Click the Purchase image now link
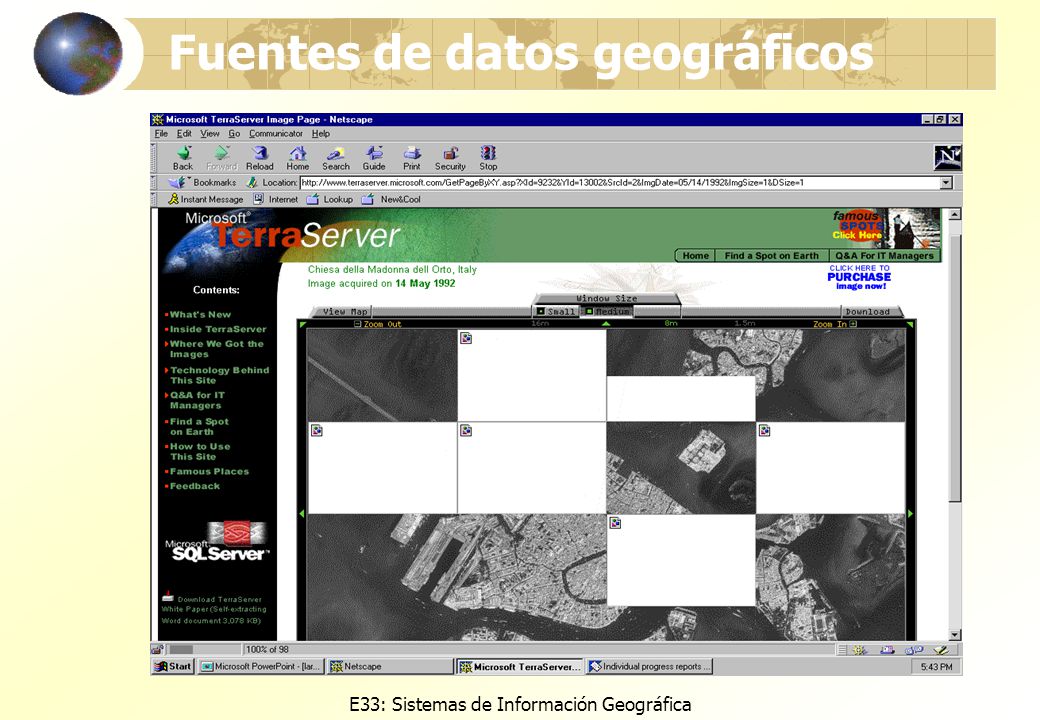The image size is (1040, 720). pyautogui.click(x=859, y=277)
